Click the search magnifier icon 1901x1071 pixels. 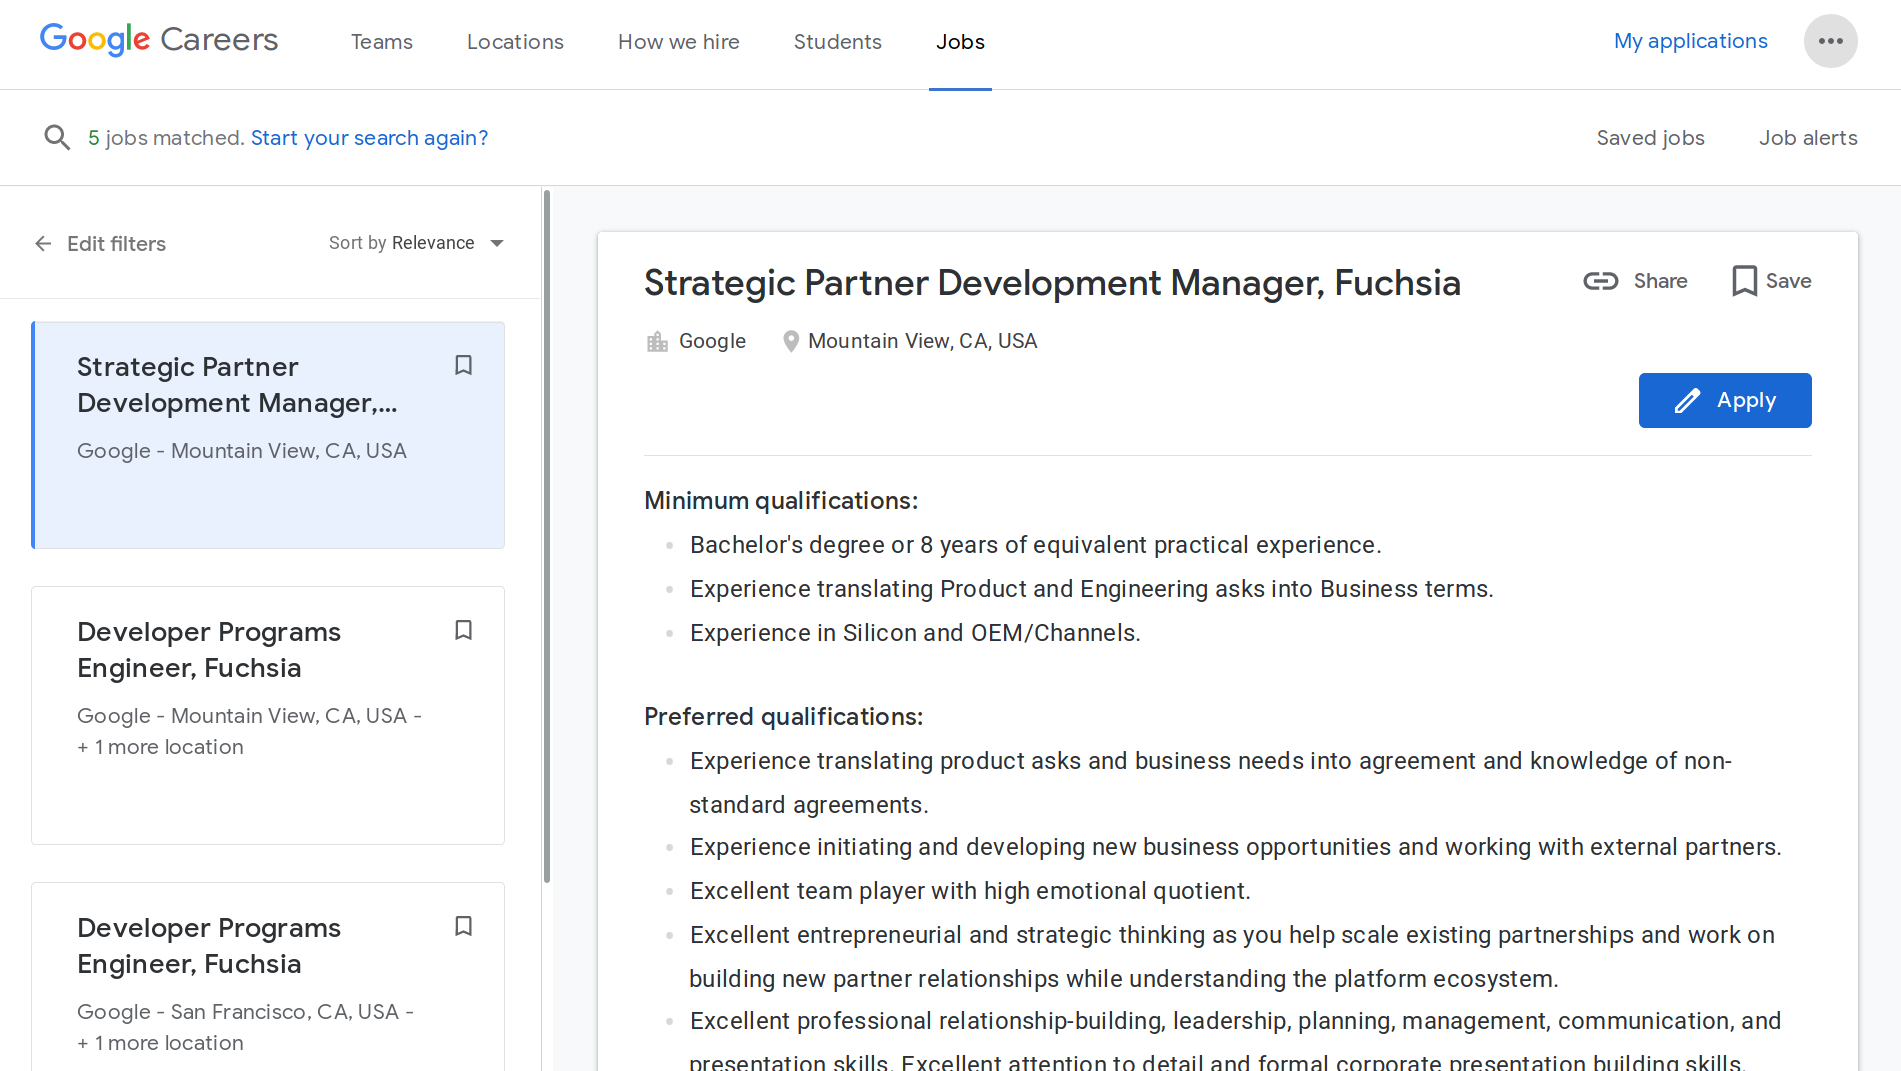coord(57,137)
